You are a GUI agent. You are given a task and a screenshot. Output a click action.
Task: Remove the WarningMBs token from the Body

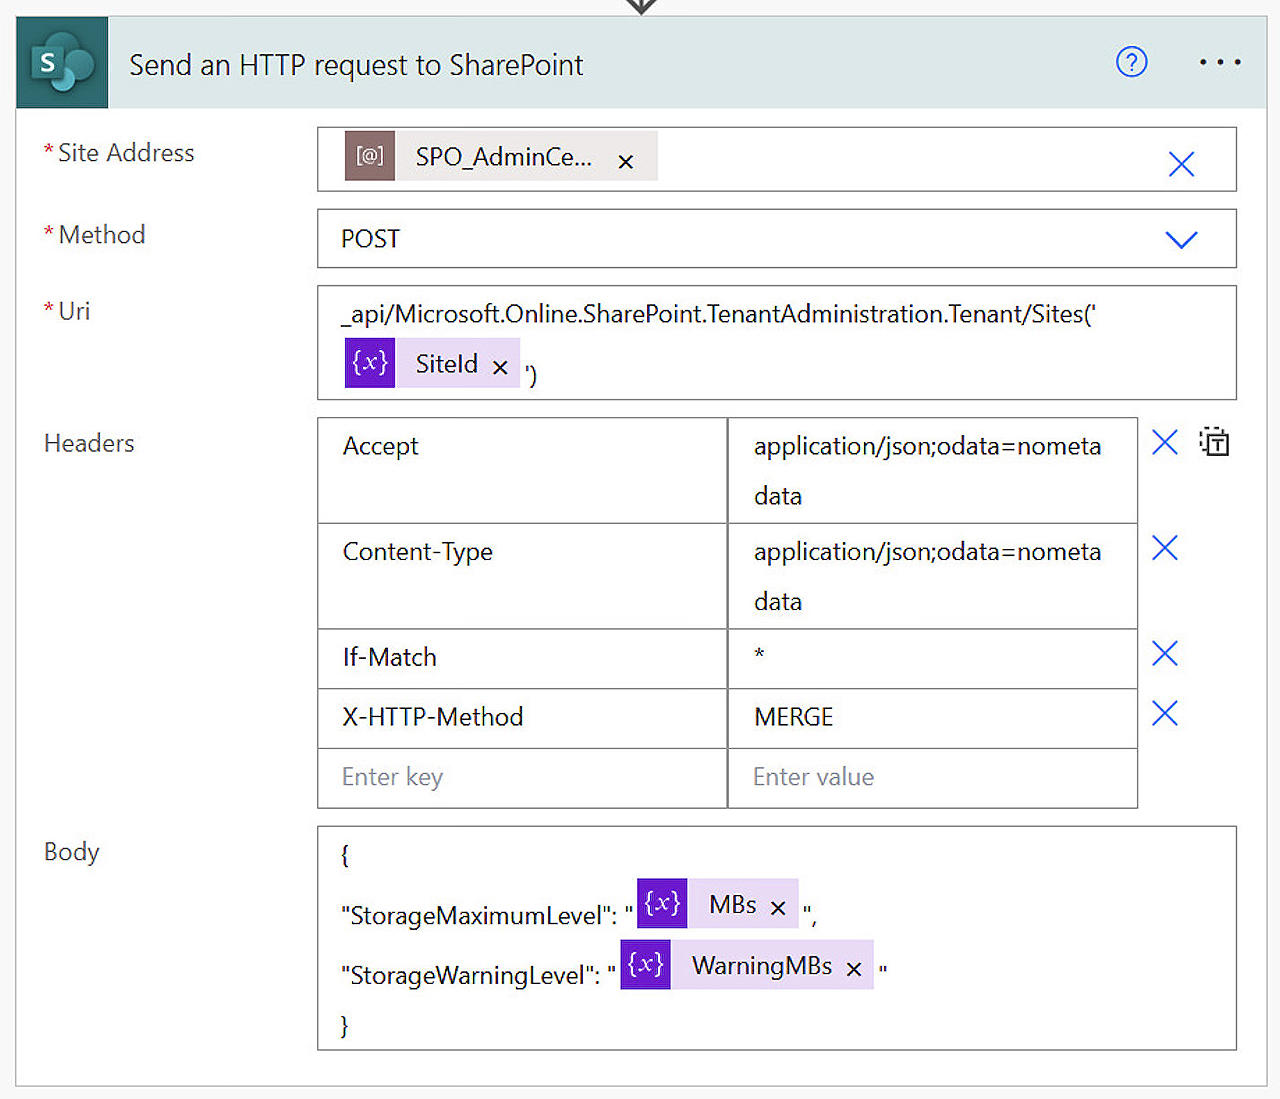tap(854, 968)
